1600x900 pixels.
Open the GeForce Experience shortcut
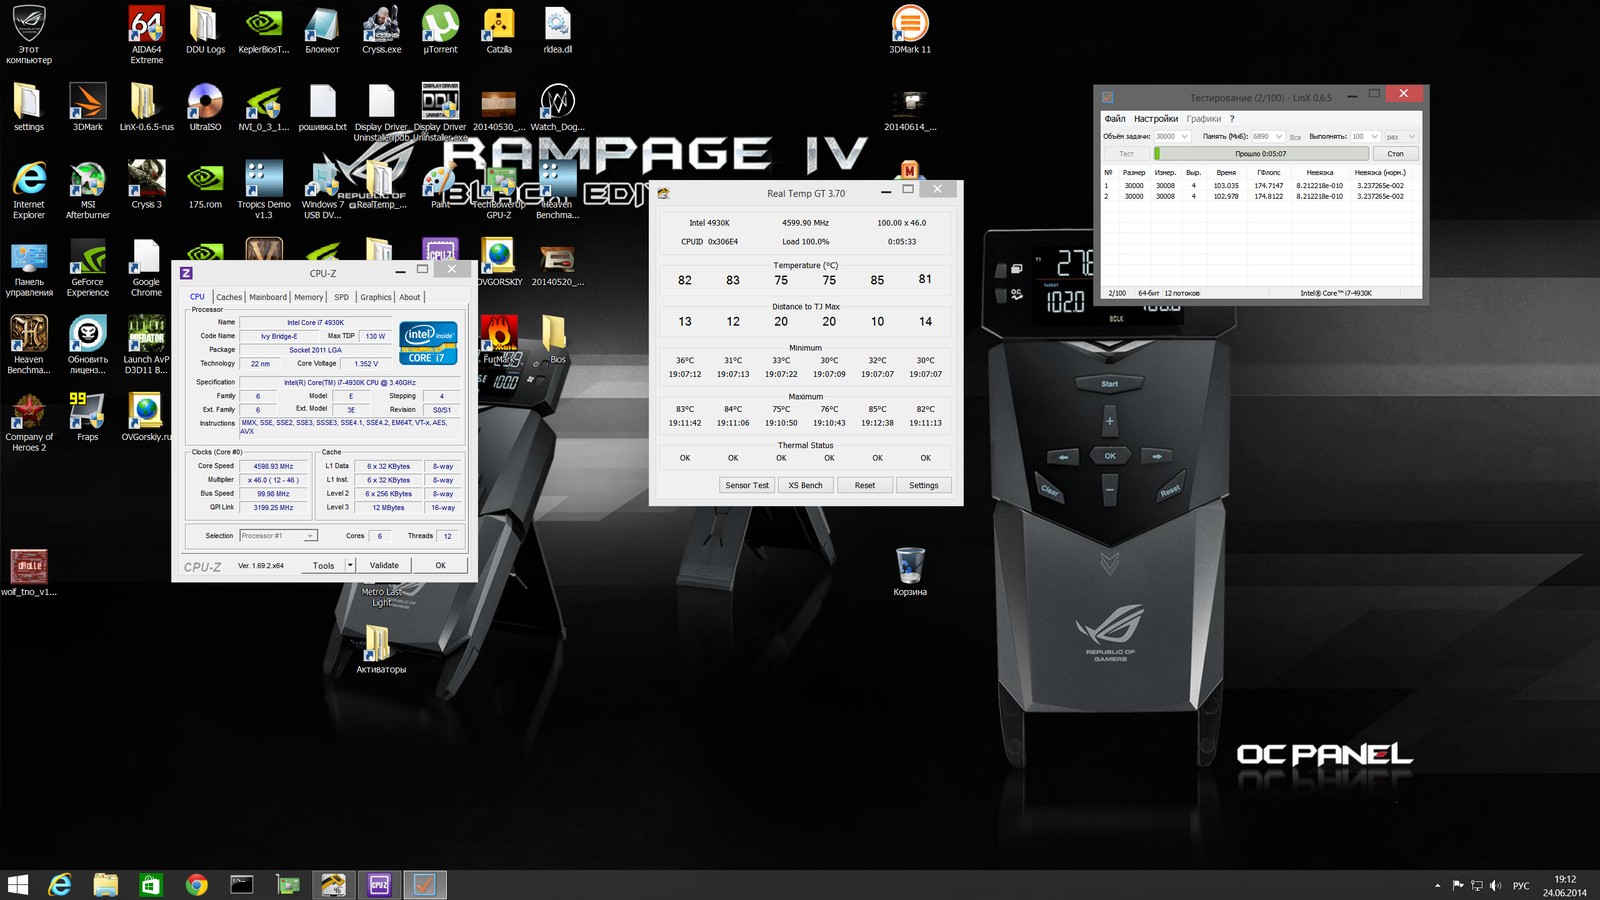[x=88, y=268]
